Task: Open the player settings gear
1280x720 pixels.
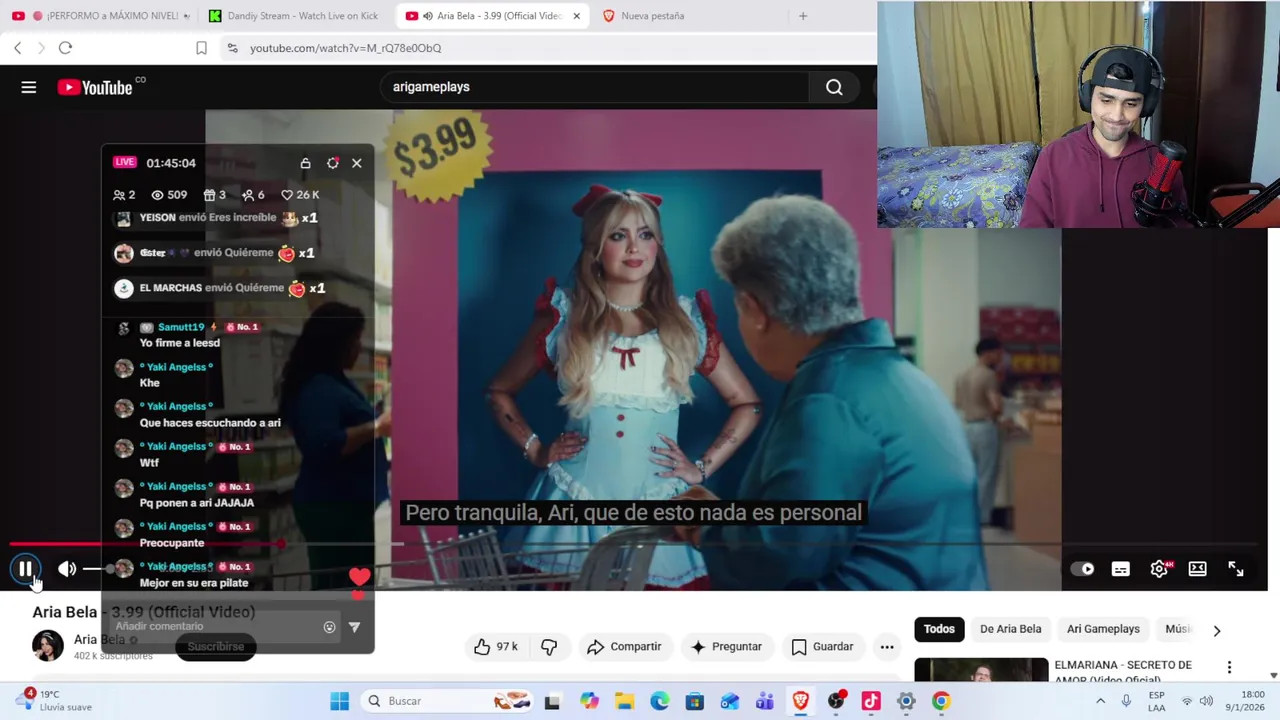Action: click(1159, 569)
